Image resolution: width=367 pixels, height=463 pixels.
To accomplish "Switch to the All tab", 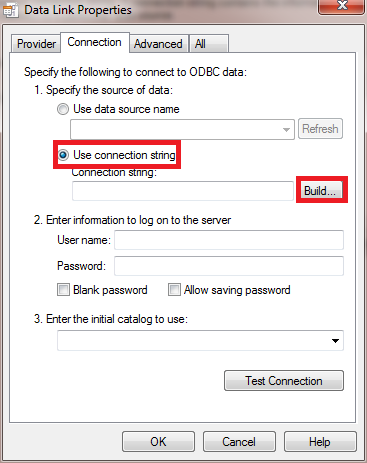I will point(209,44).
